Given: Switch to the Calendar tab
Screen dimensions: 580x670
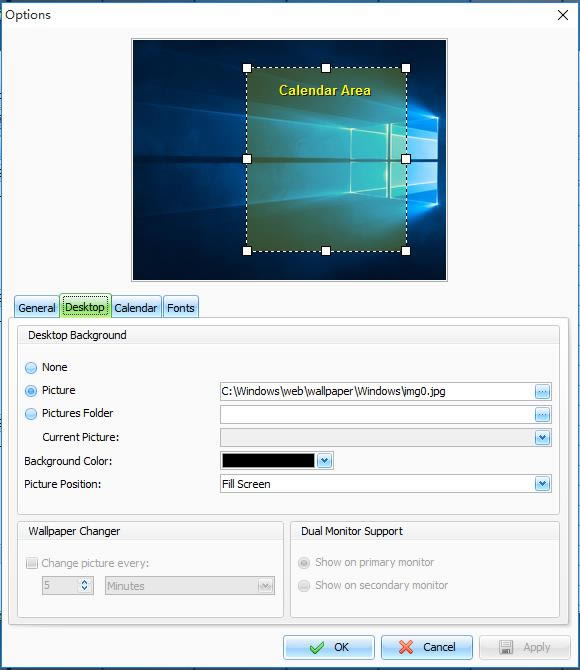Looking at the screenshot, I should 136,307.
